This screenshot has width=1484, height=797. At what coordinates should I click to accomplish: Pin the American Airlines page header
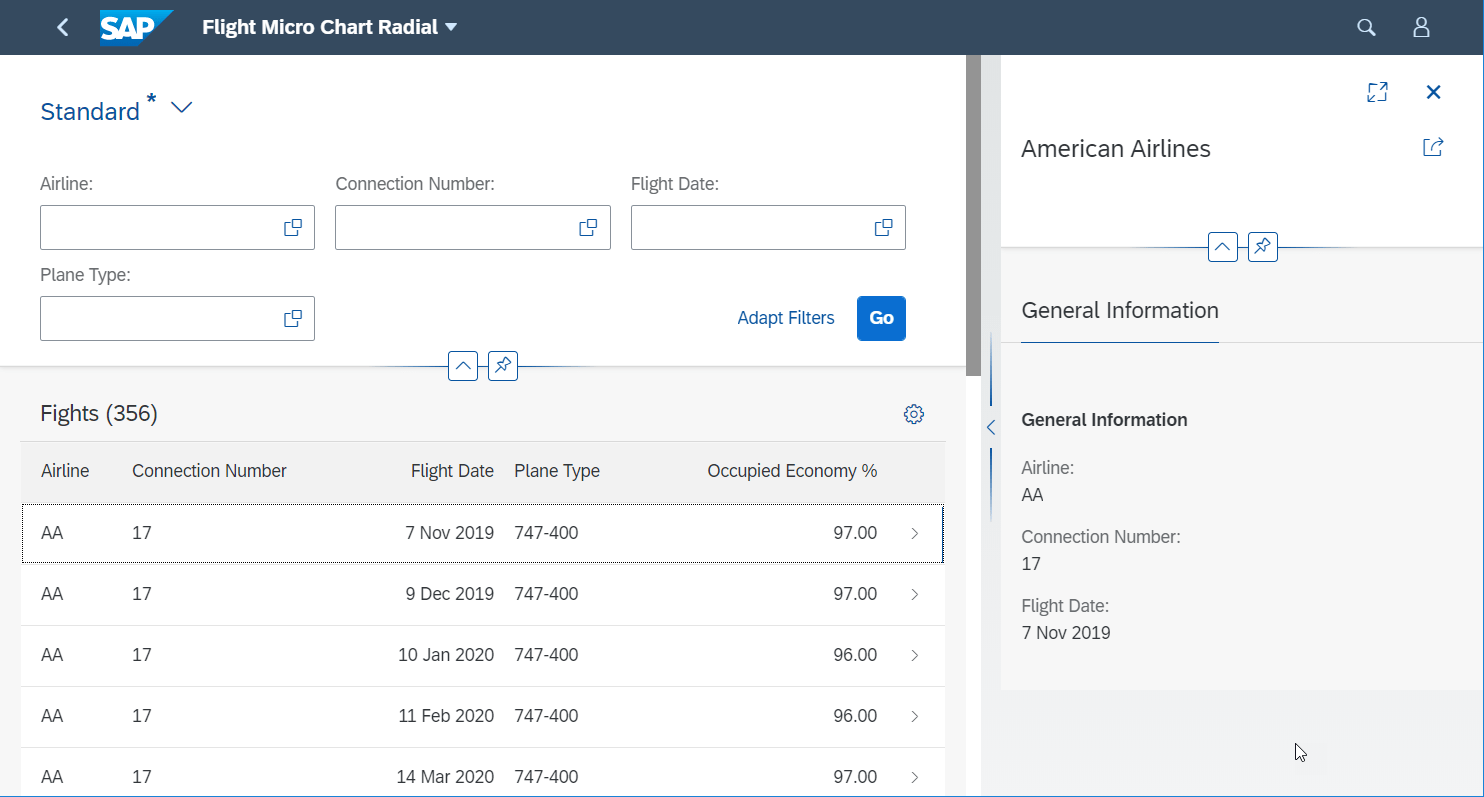click(1262, 246)
